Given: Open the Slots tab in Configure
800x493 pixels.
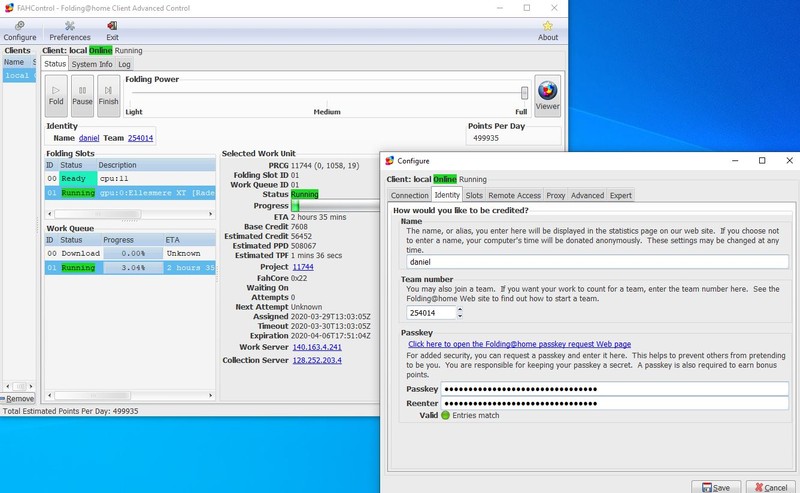Looking at the screenshot, I should point(474,195).
